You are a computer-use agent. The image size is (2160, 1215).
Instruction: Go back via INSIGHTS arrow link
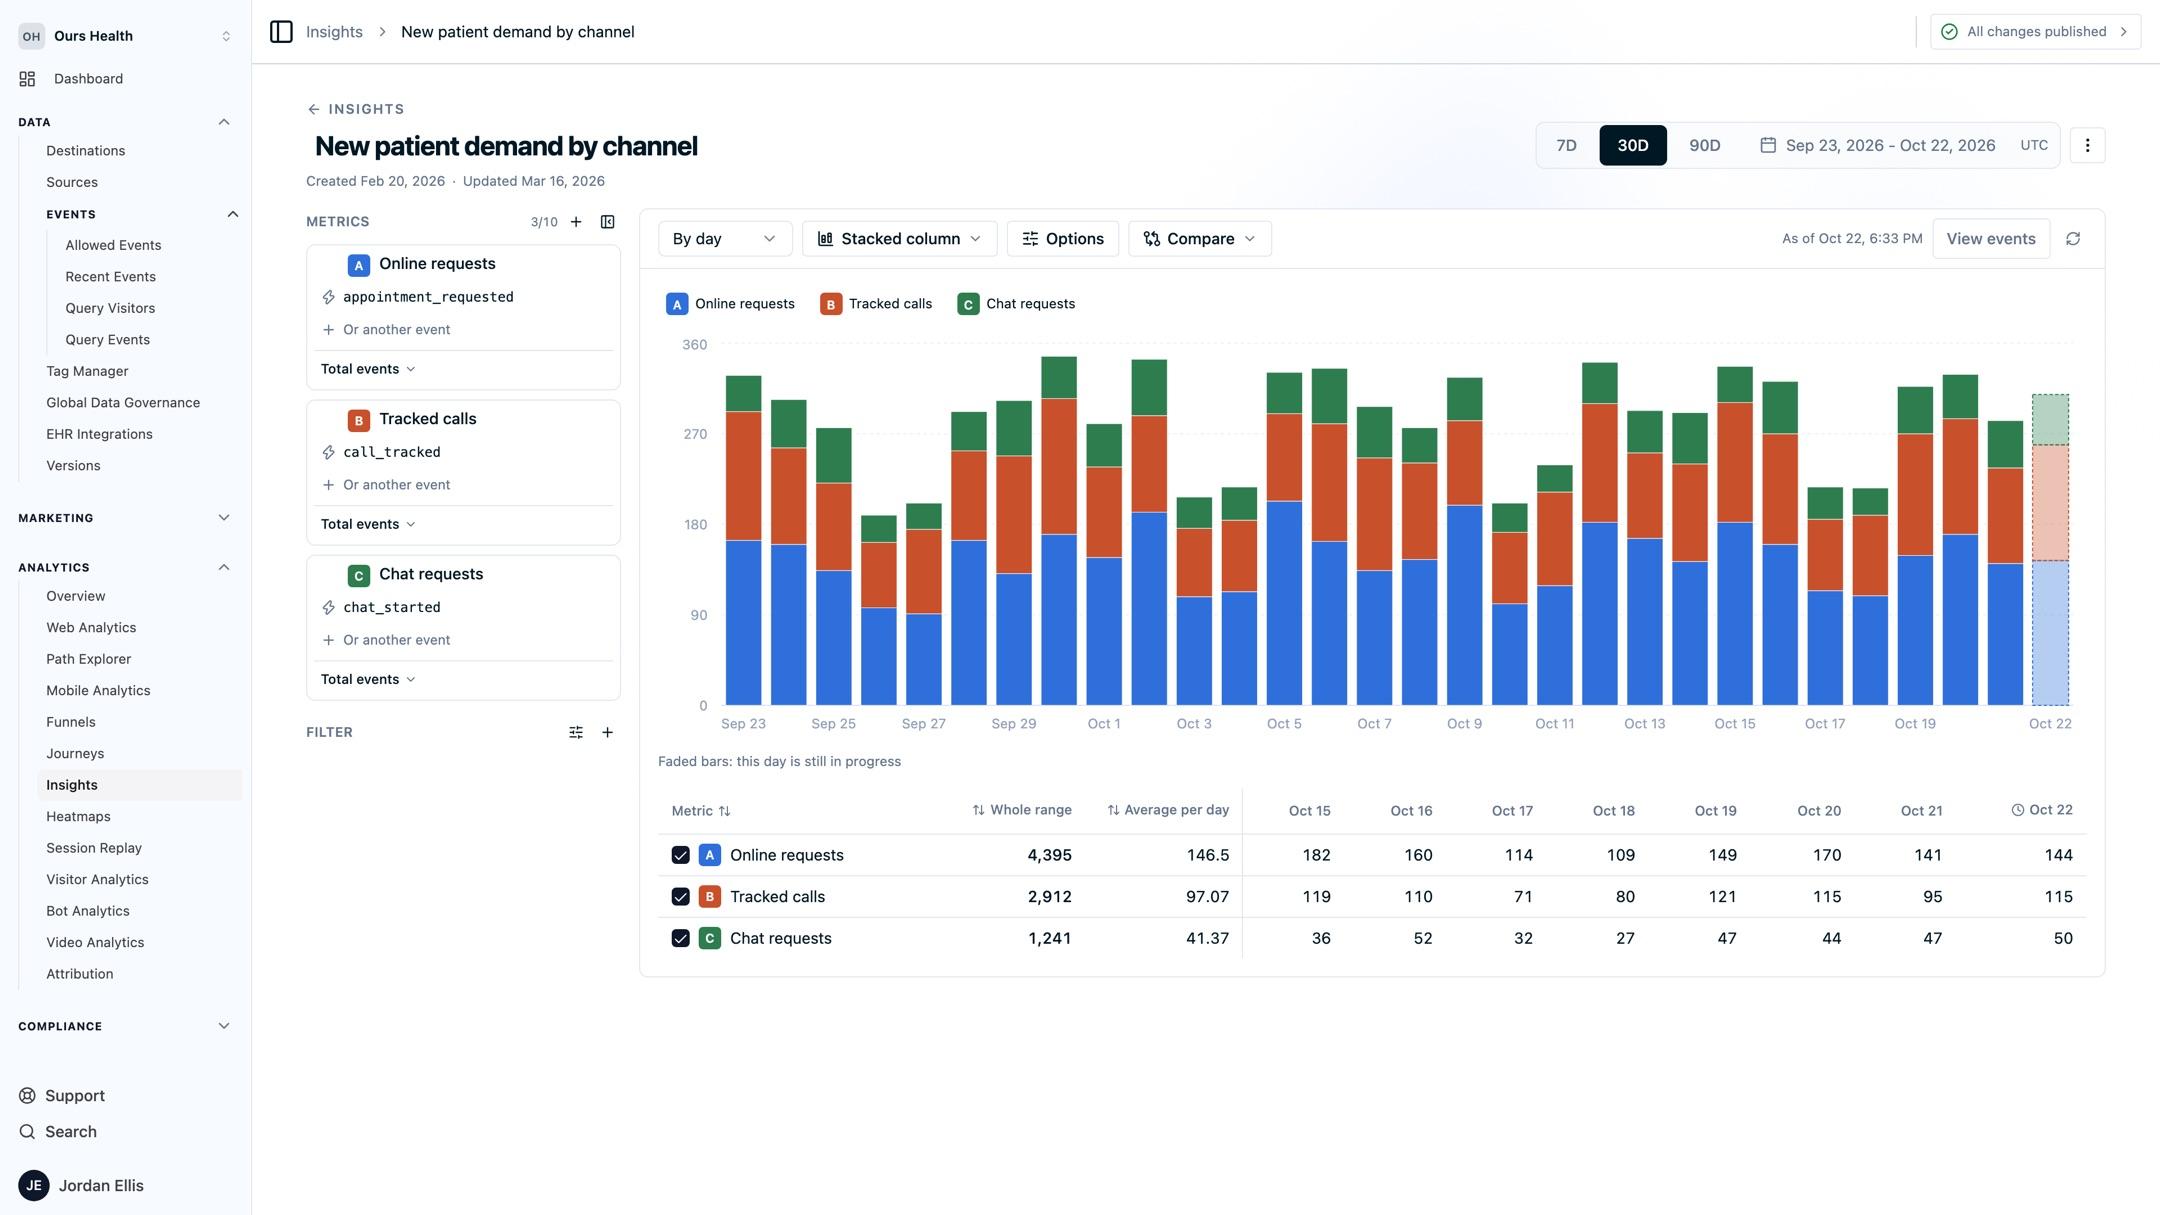[x=355, y=109]
